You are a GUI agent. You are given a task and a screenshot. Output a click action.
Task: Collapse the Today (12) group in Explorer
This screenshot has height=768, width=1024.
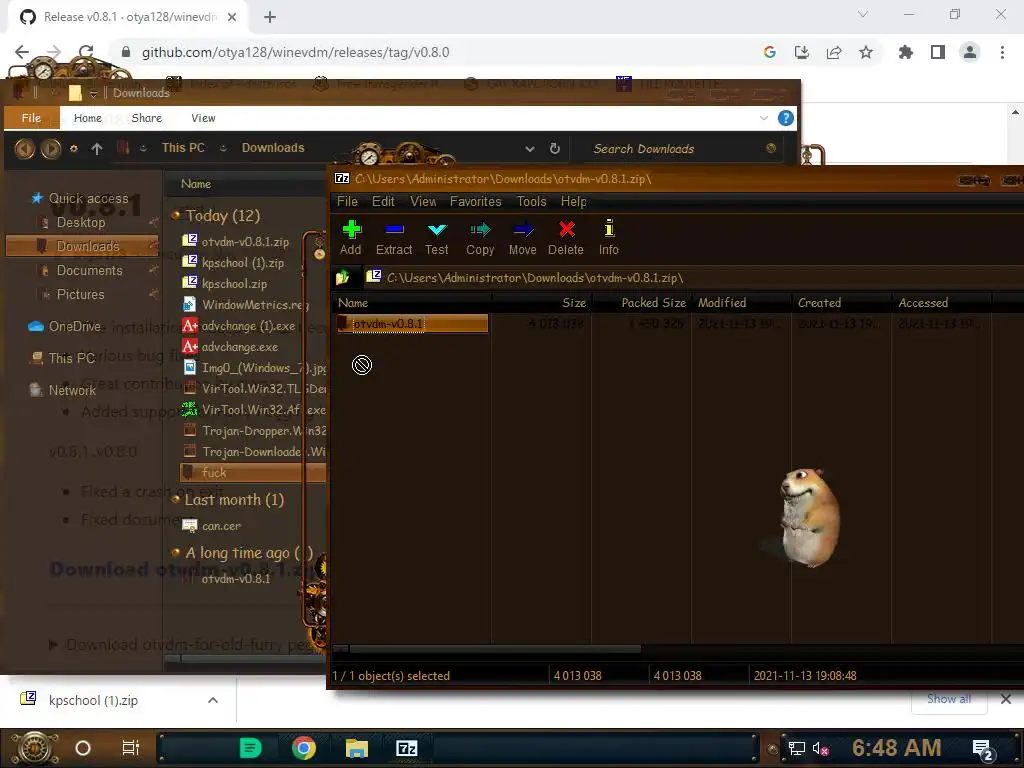[176, 215]
